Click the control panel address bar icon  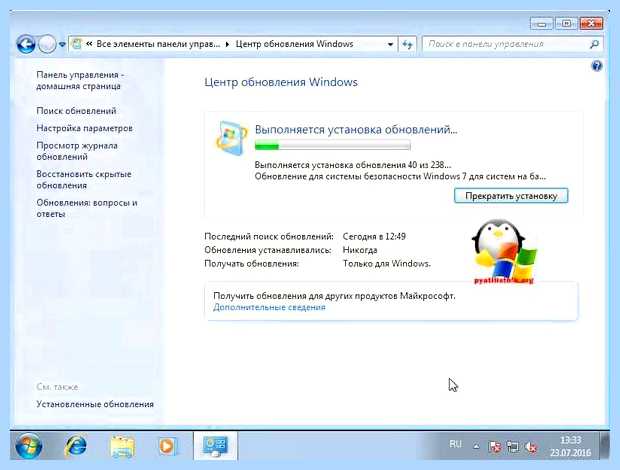pyautogui.click(x=77, y=44)
